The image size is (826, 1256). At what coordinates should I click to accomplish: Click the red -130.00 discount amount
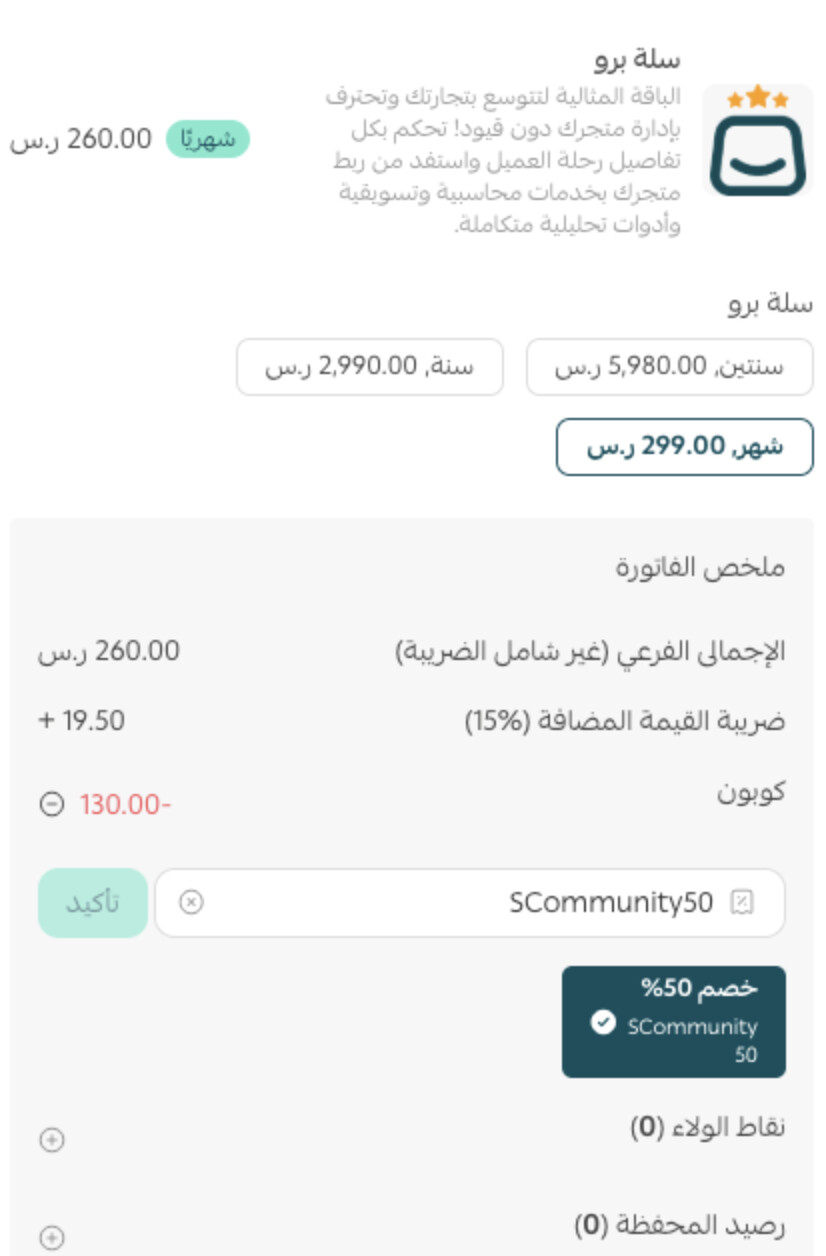click(126, 804)
